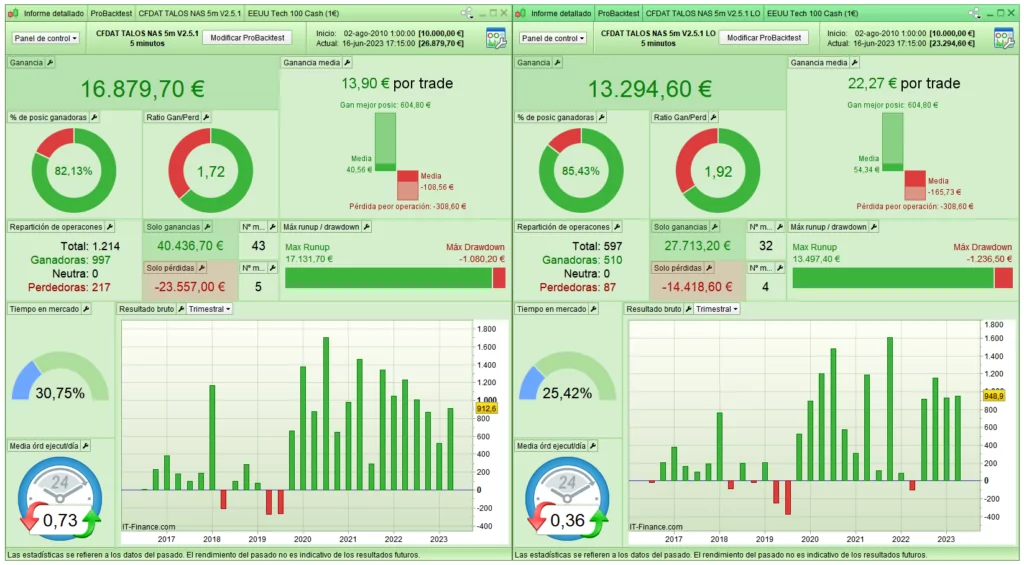The image size is (1024, 565).
Task: Click Solo pérdidas wrench icon in right window
Action: pos(709,268)
